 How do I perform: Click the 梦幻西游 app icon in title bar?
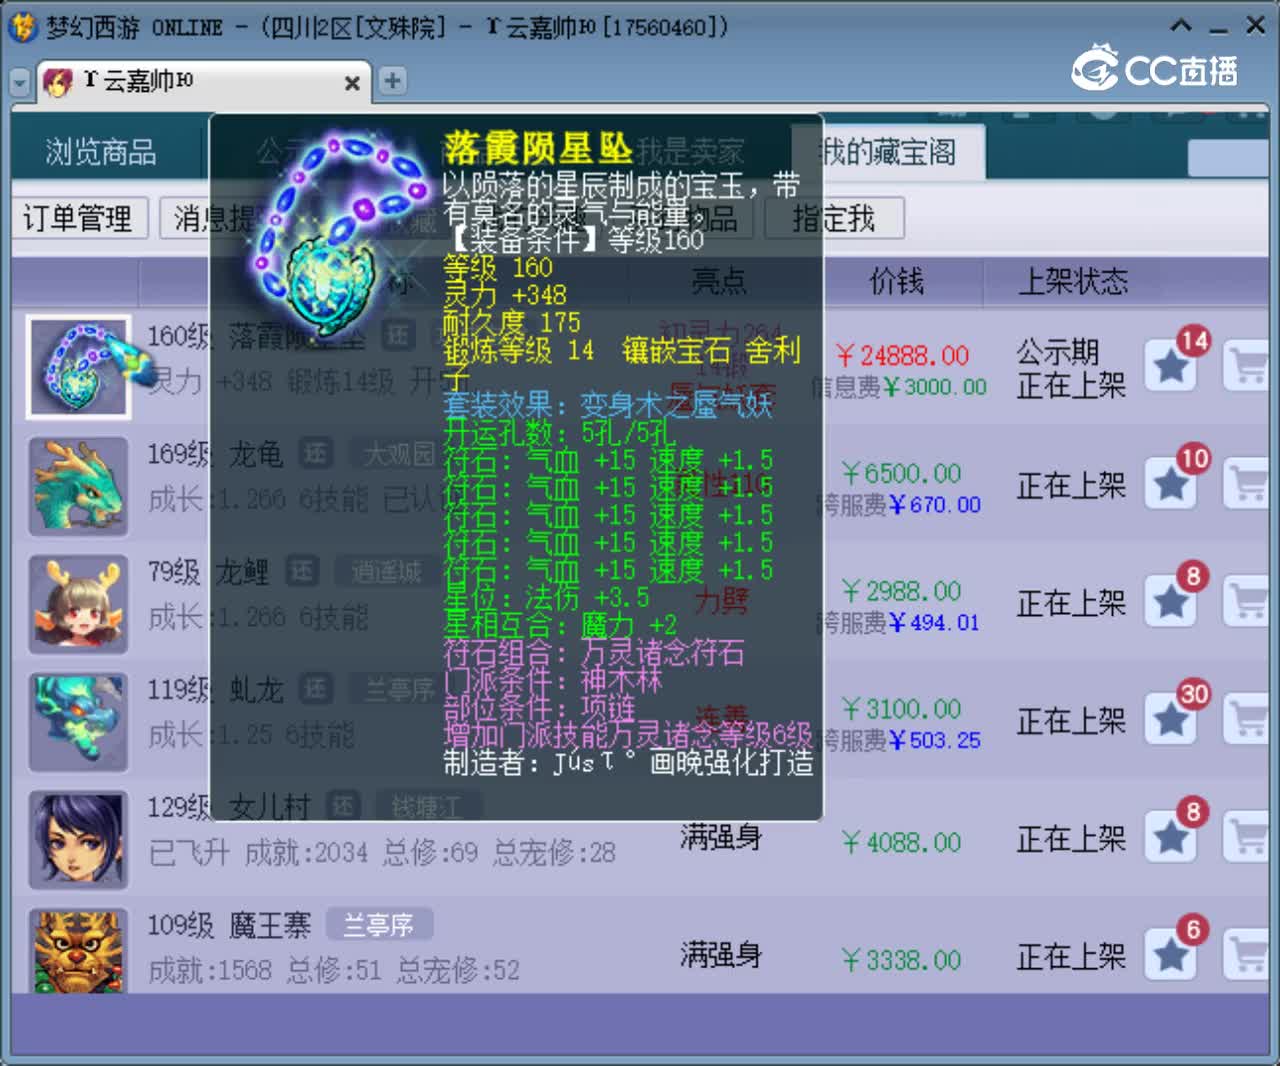[23, 27]
